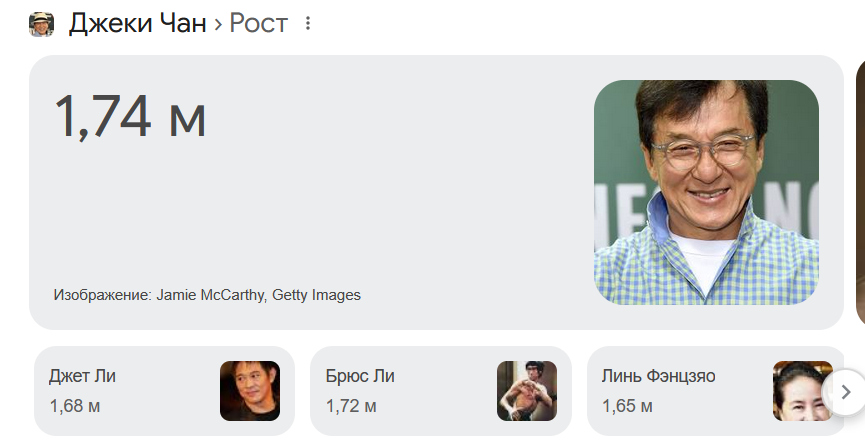
Task: Open the Джет Ли thumbnail photo
Action: coord(249,391)
